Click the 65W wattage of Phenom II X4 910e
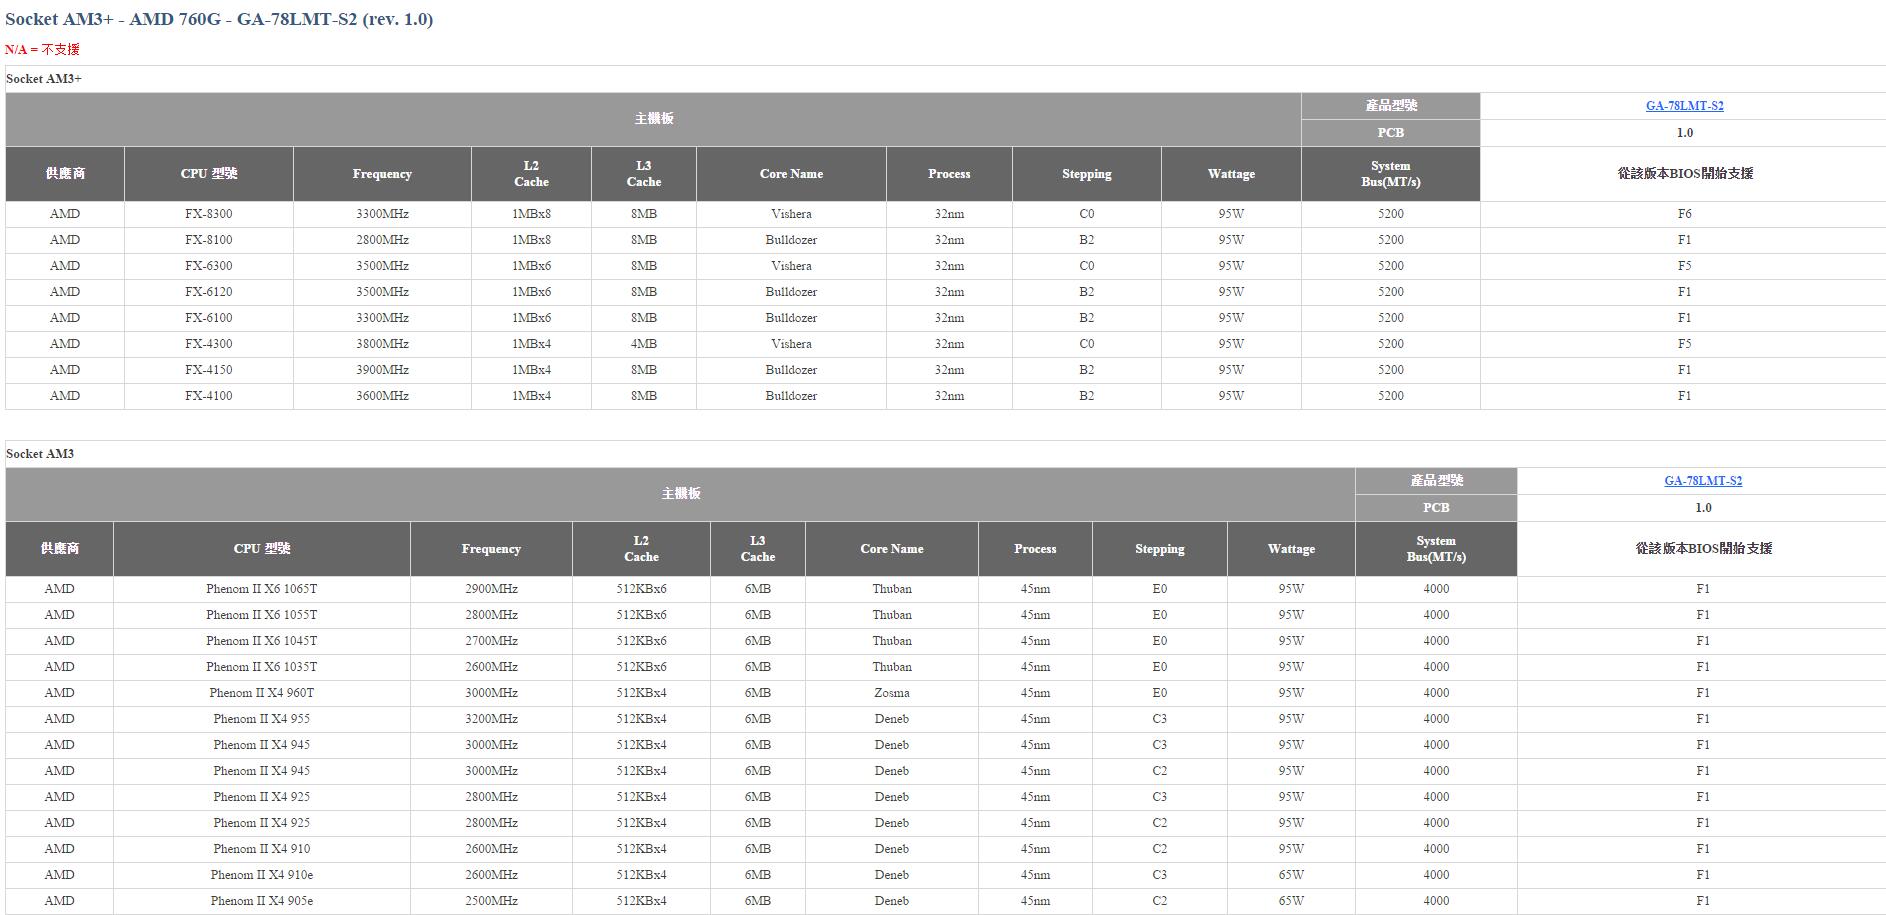 click(1291, 875)
